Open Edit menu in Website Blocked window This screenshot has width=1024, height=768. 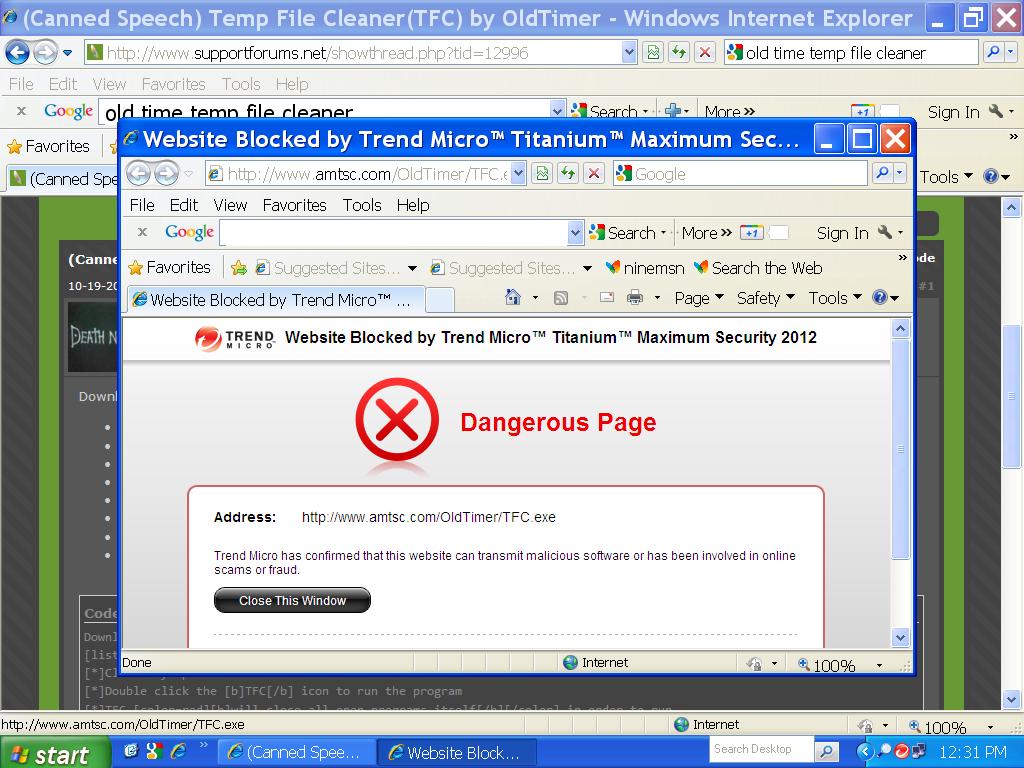click(184, 205)
